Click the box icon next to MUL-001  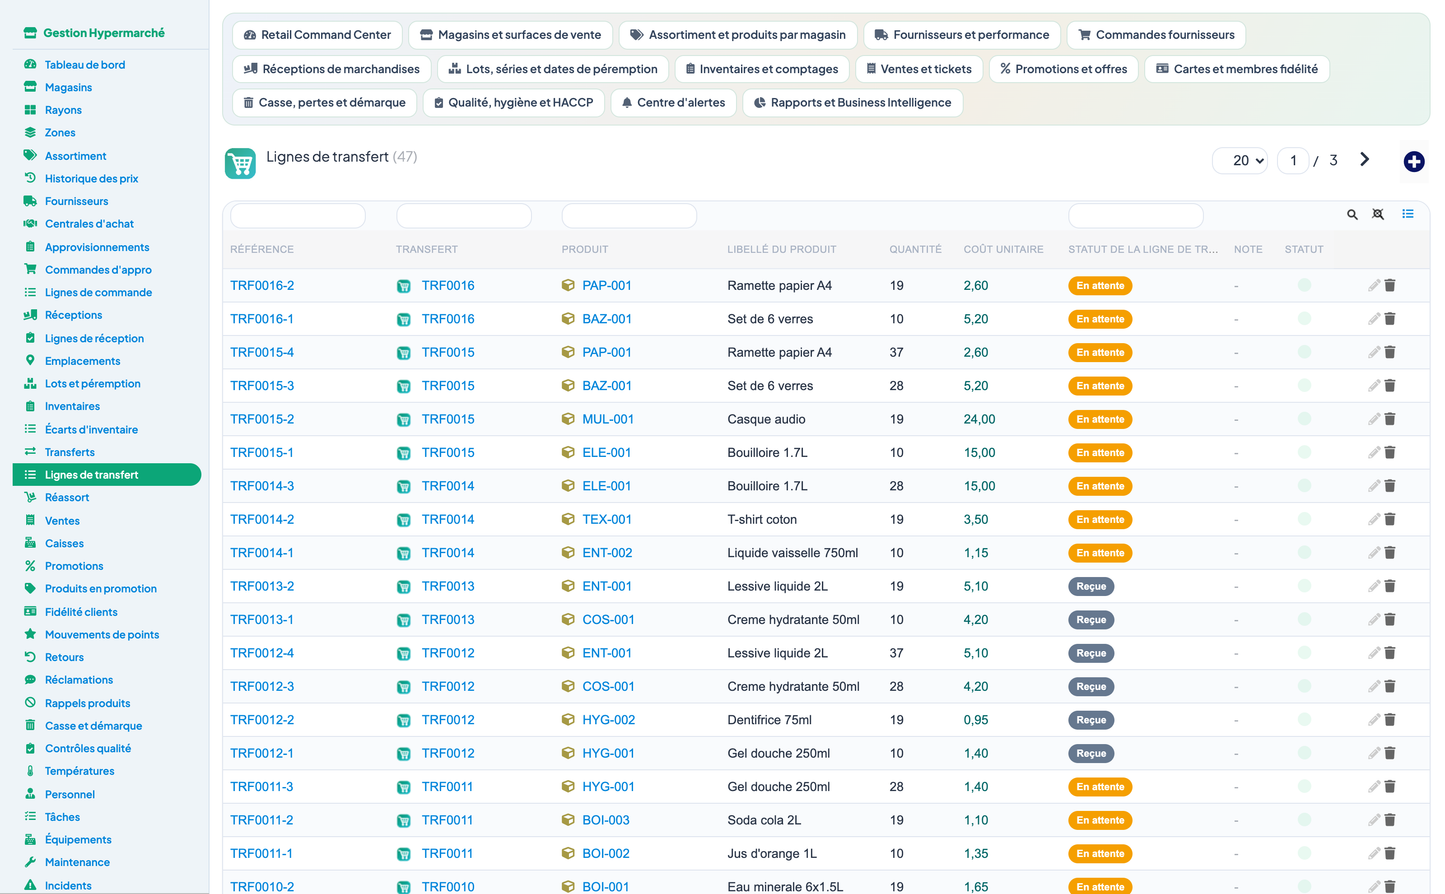pyautogui.click(x=568, y=419)
